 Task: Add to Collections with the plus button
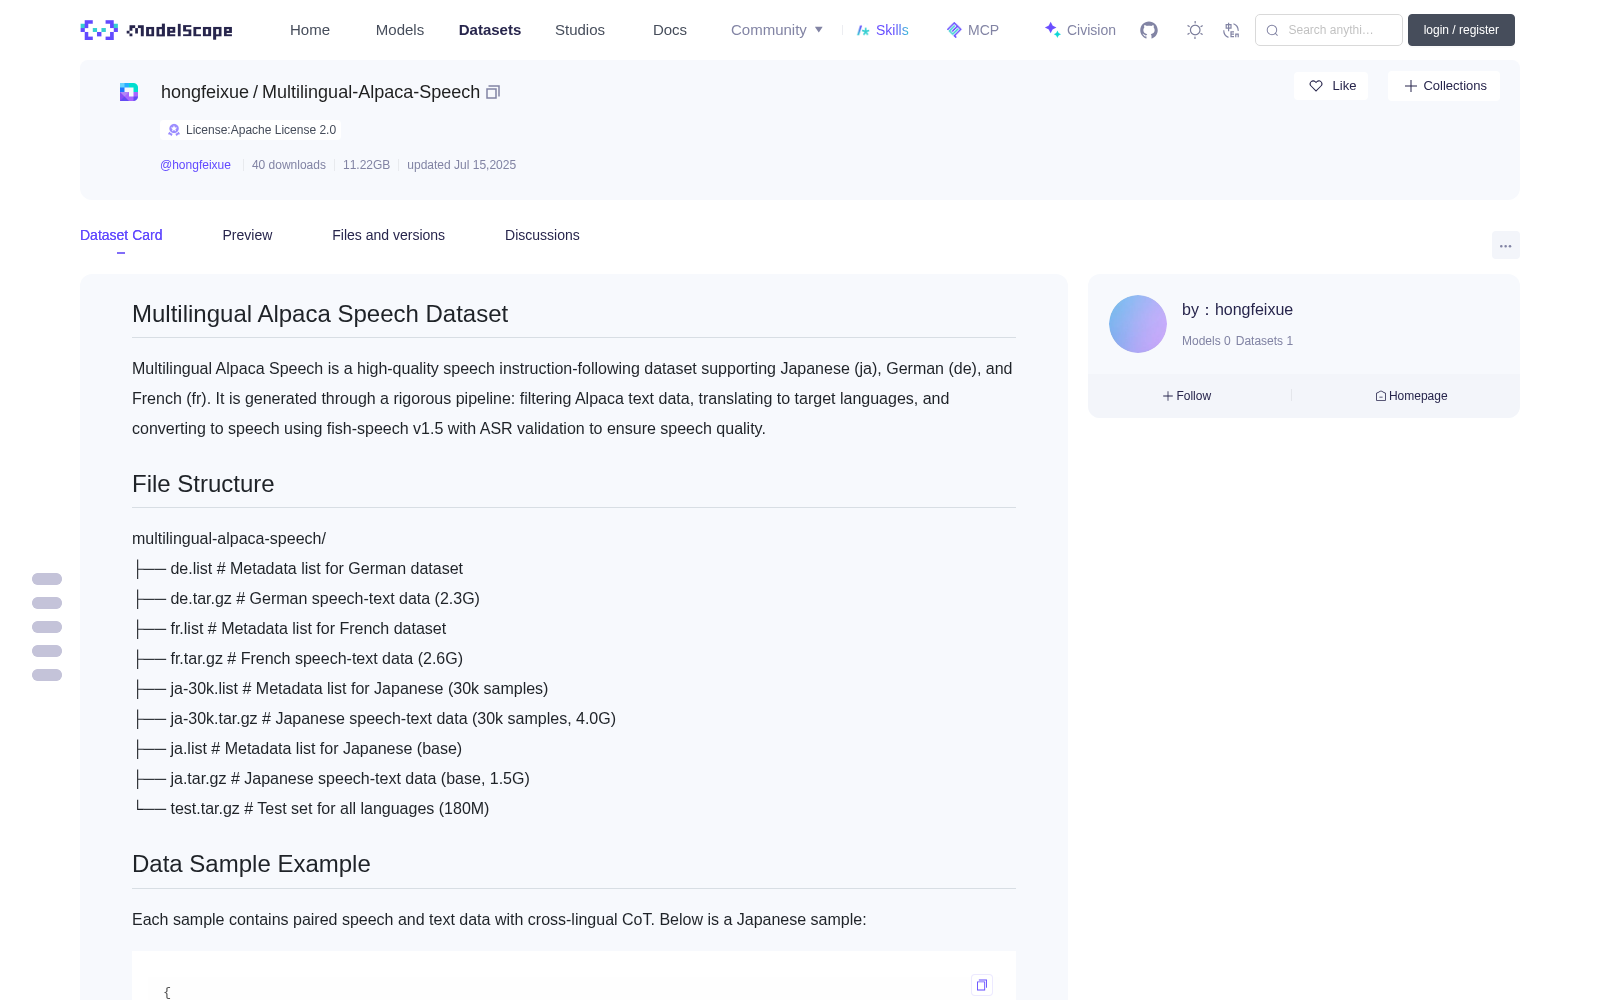coord(1444,86)
